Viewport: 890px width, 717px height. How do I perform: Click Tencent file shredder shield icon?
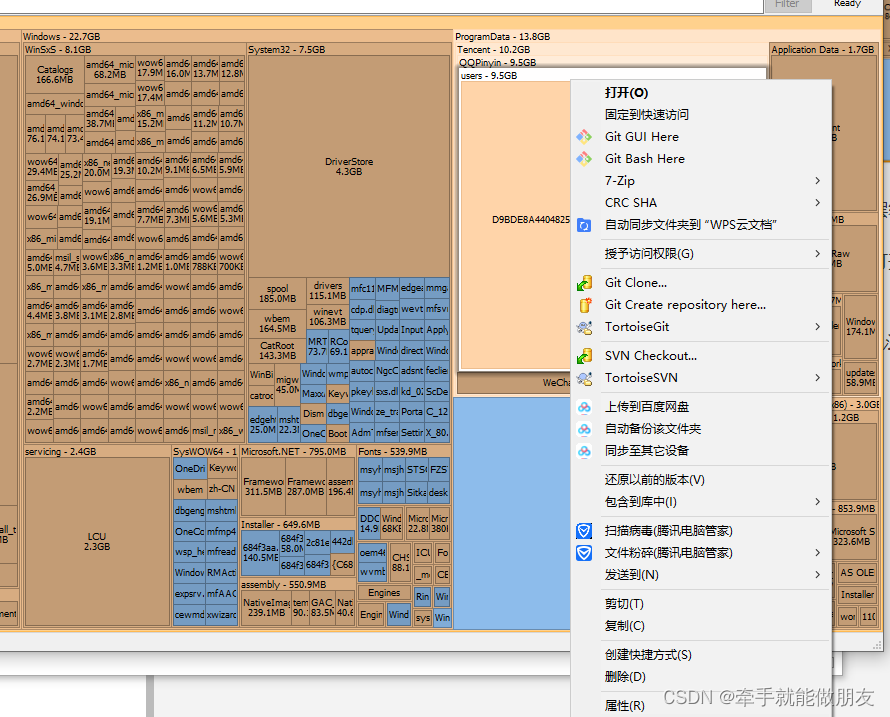click(x=584, y=553)
